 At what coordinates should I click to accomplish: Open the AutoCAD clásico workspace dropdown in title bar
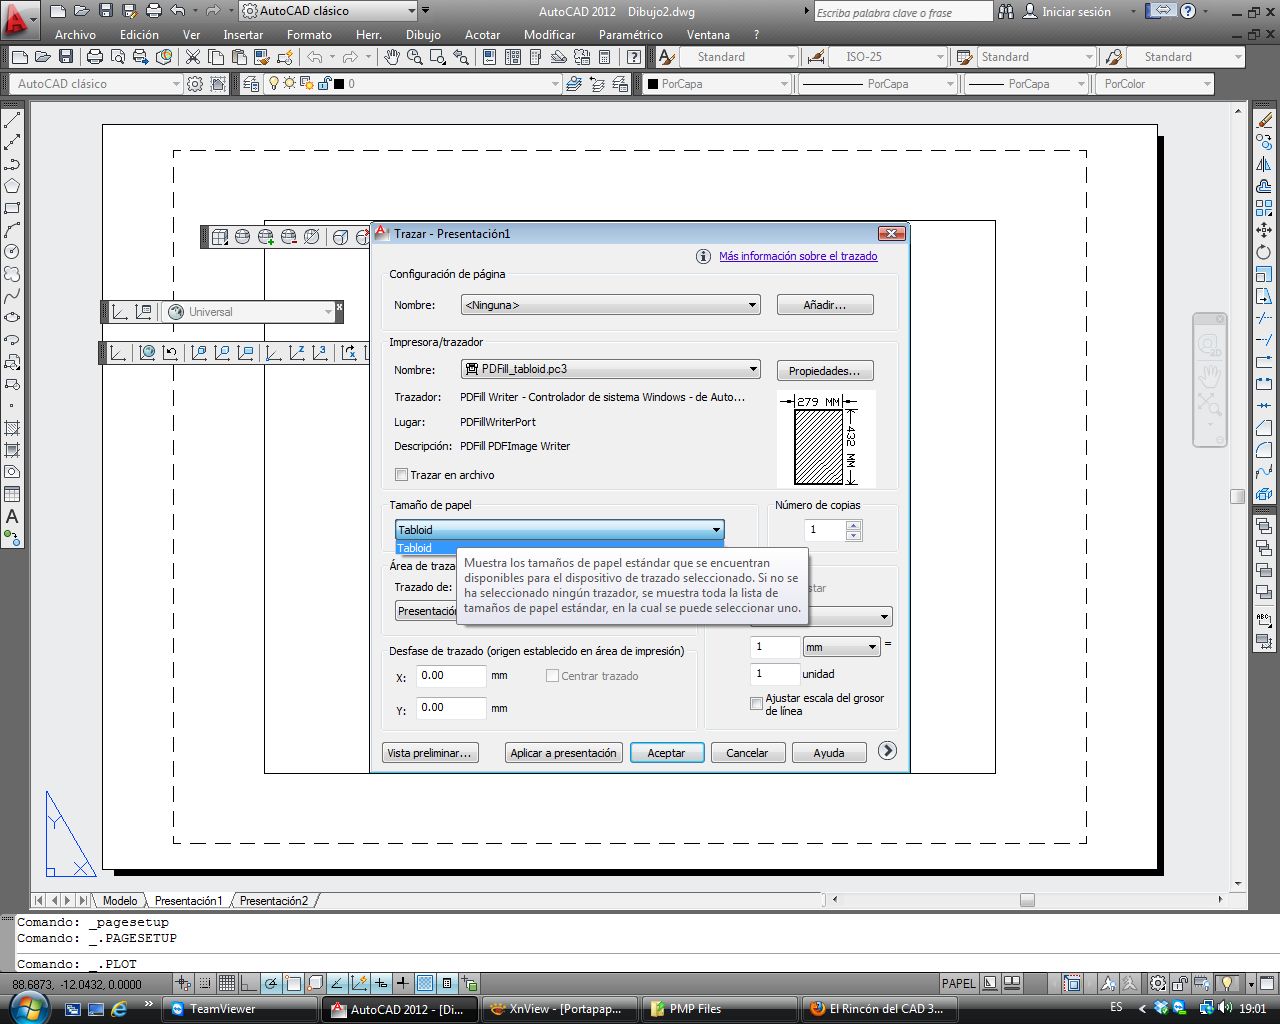point(328,11)
